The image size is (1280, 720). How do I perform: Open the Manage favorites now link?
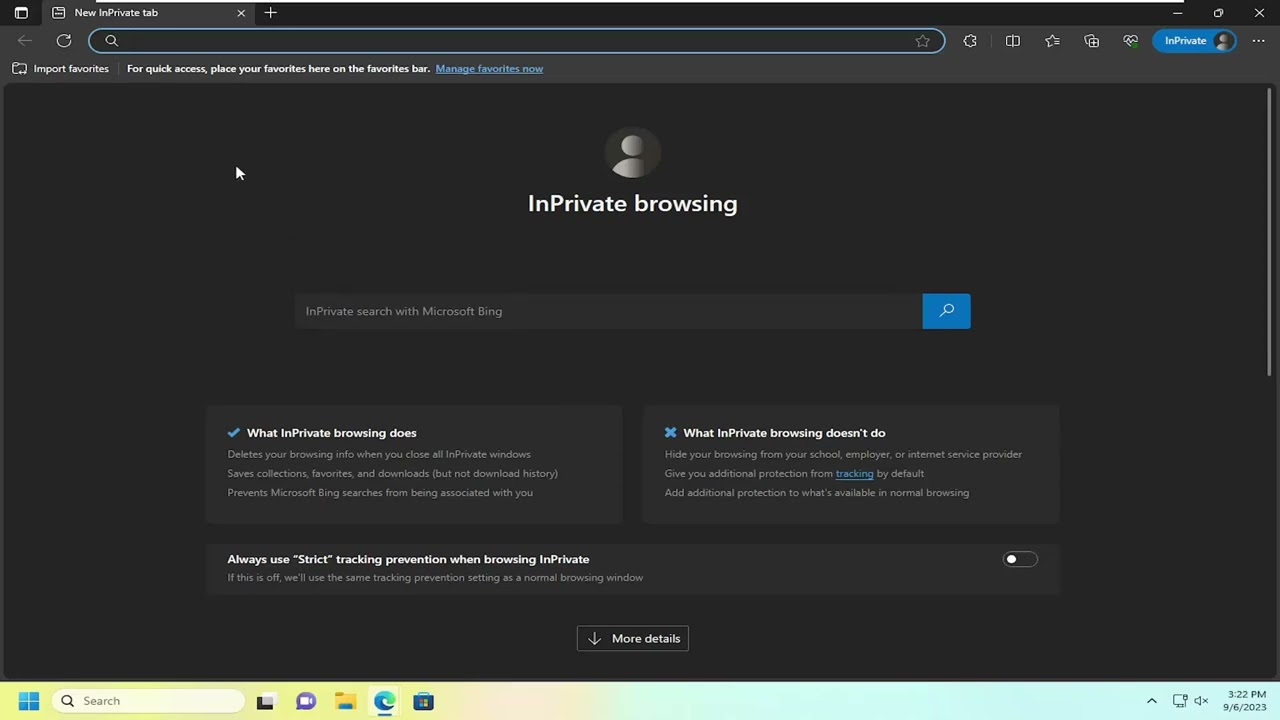(x=489, y=69)
